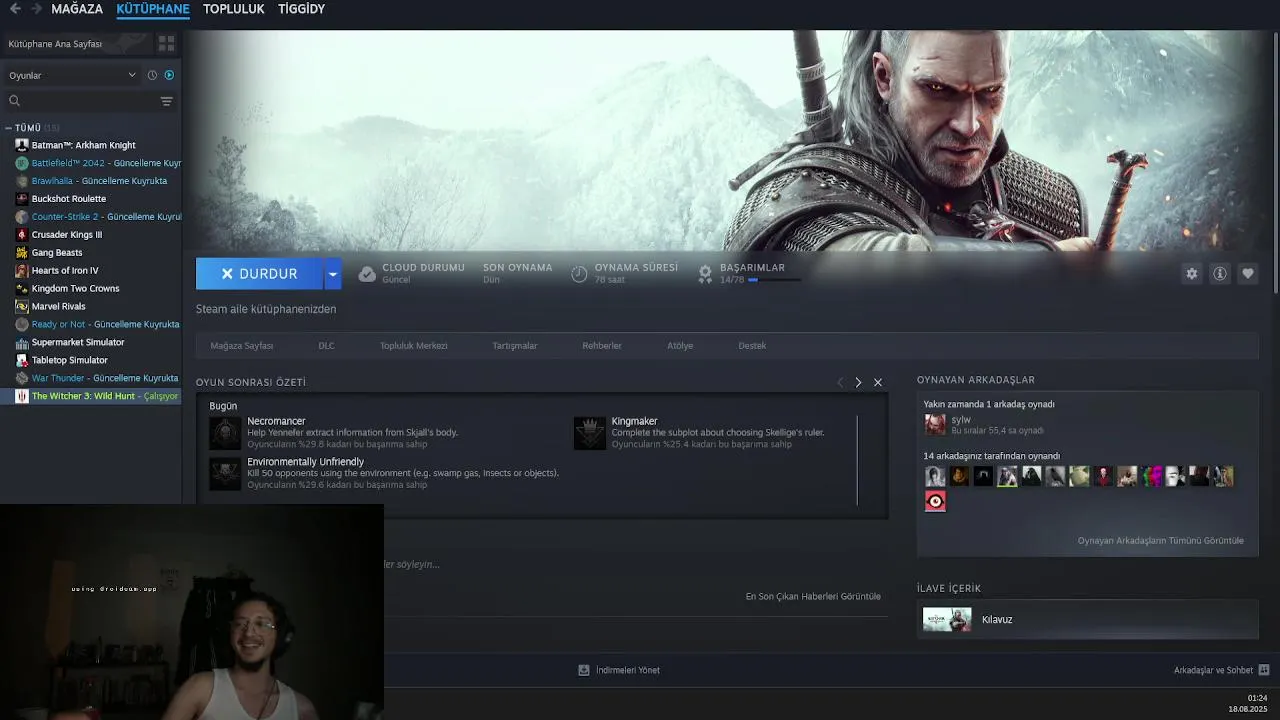This screenshot has width=1280, height=720.
Task: Open friend sylw's avatar
Action: (935, 425)
